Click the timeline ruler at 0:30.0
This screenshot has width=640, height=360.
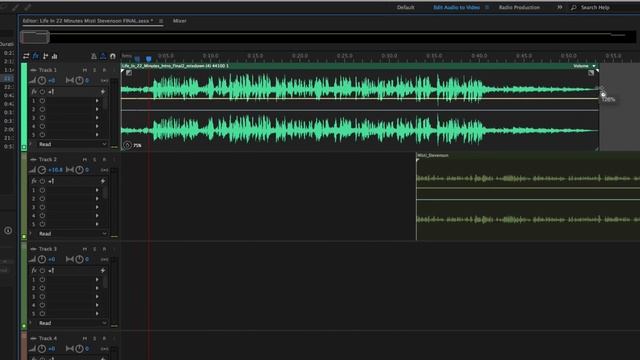pyautogui.click(x=389, y=56)
